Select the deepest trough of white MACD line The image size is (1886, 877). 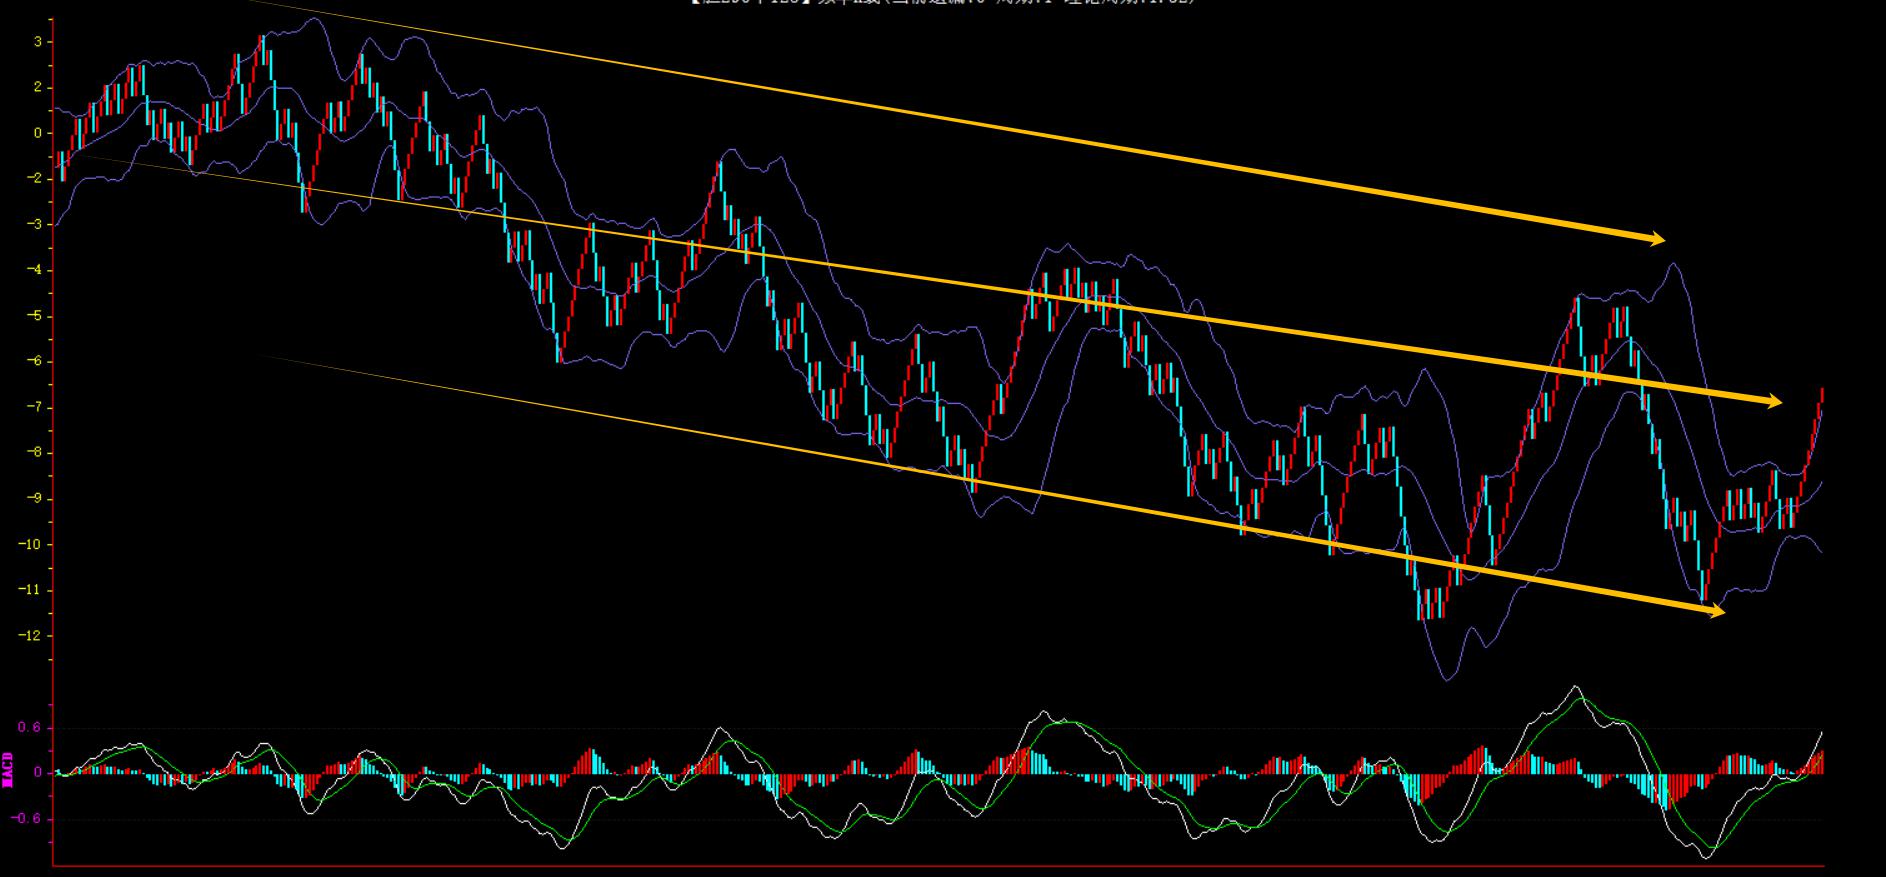(x=1706, y=857)
